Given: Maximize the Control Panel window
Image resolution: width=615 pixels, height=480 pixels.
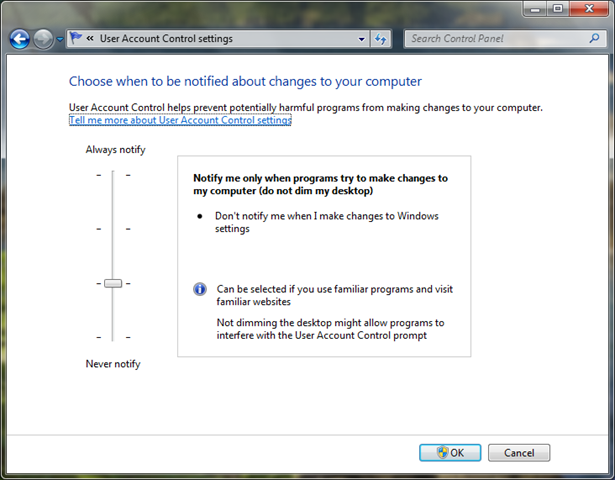Looking at the screenshot, I should click(558, 9).
